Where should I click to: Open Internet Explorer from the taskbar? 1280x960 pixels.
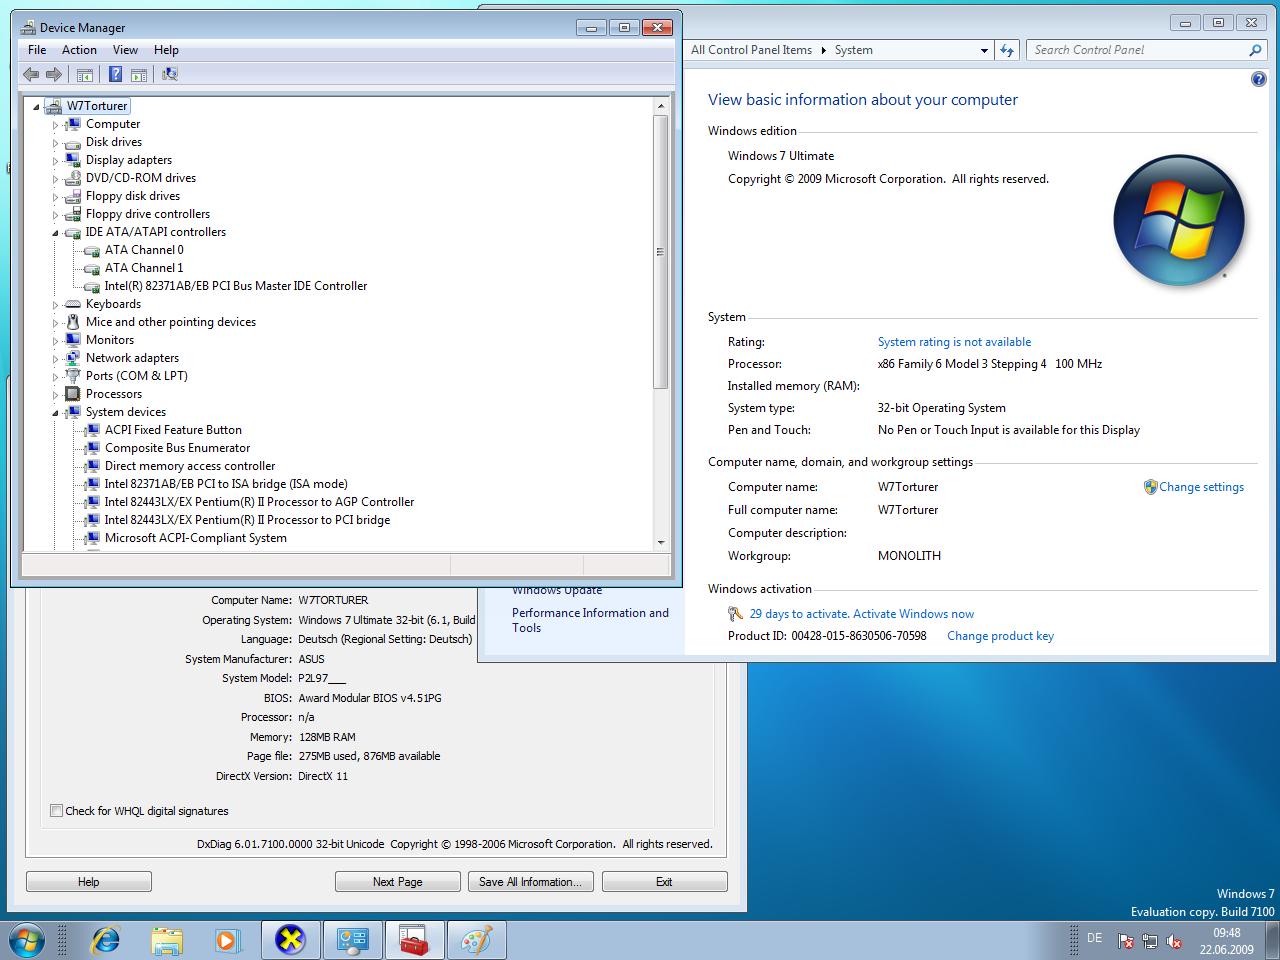tap(105, 940)
